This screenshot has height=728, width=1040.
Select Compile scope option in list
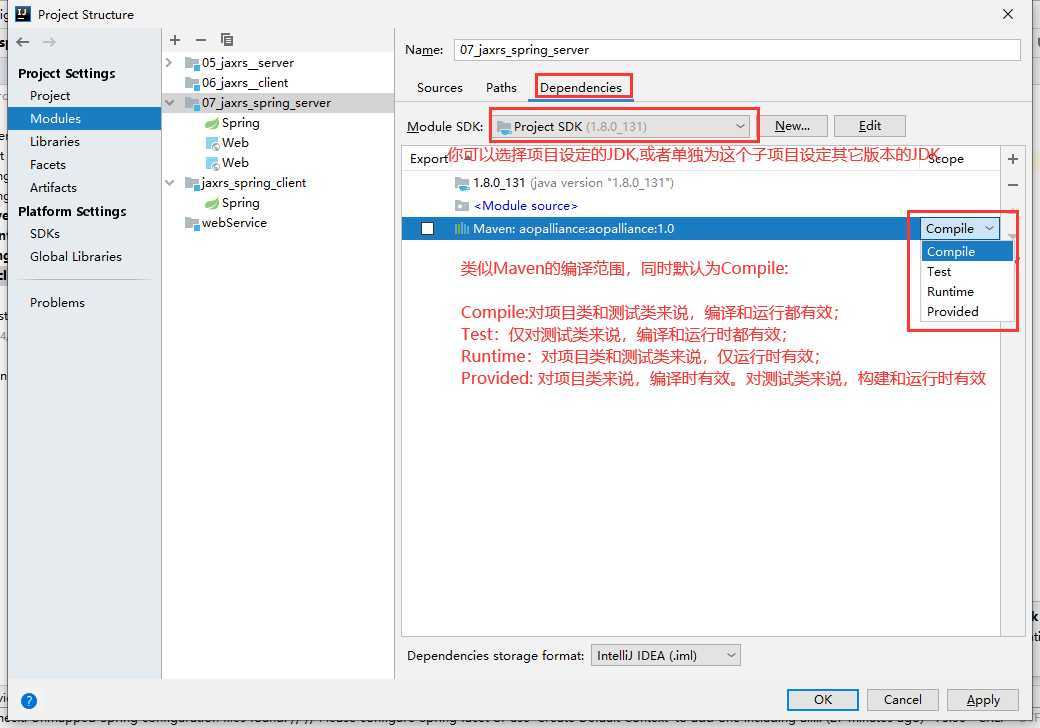click(967, 251)
